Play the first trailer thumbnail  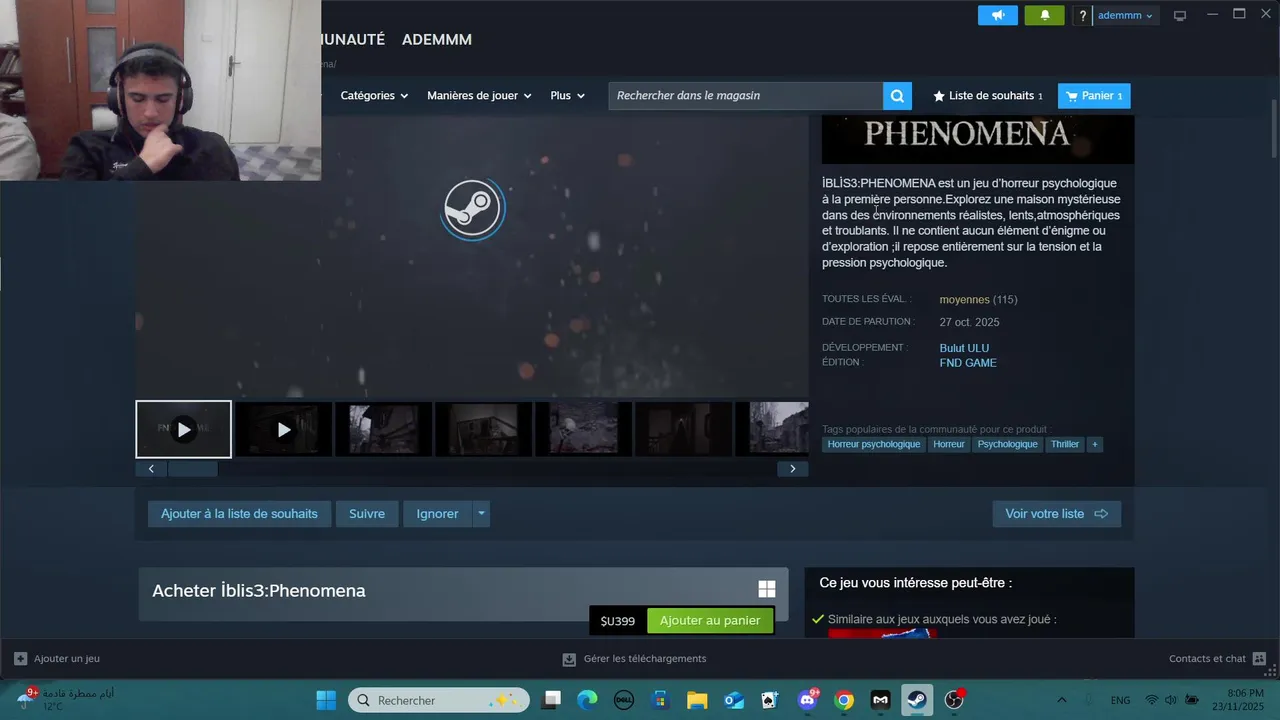coord(184,429)
